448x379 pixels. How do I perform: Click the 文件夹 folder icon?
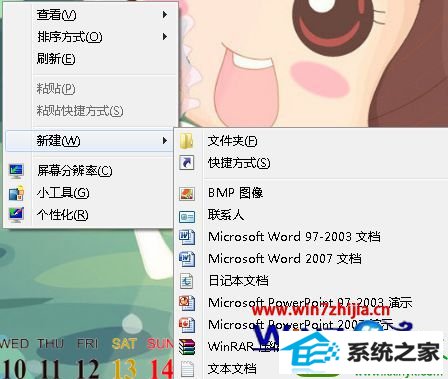point(187,141)
